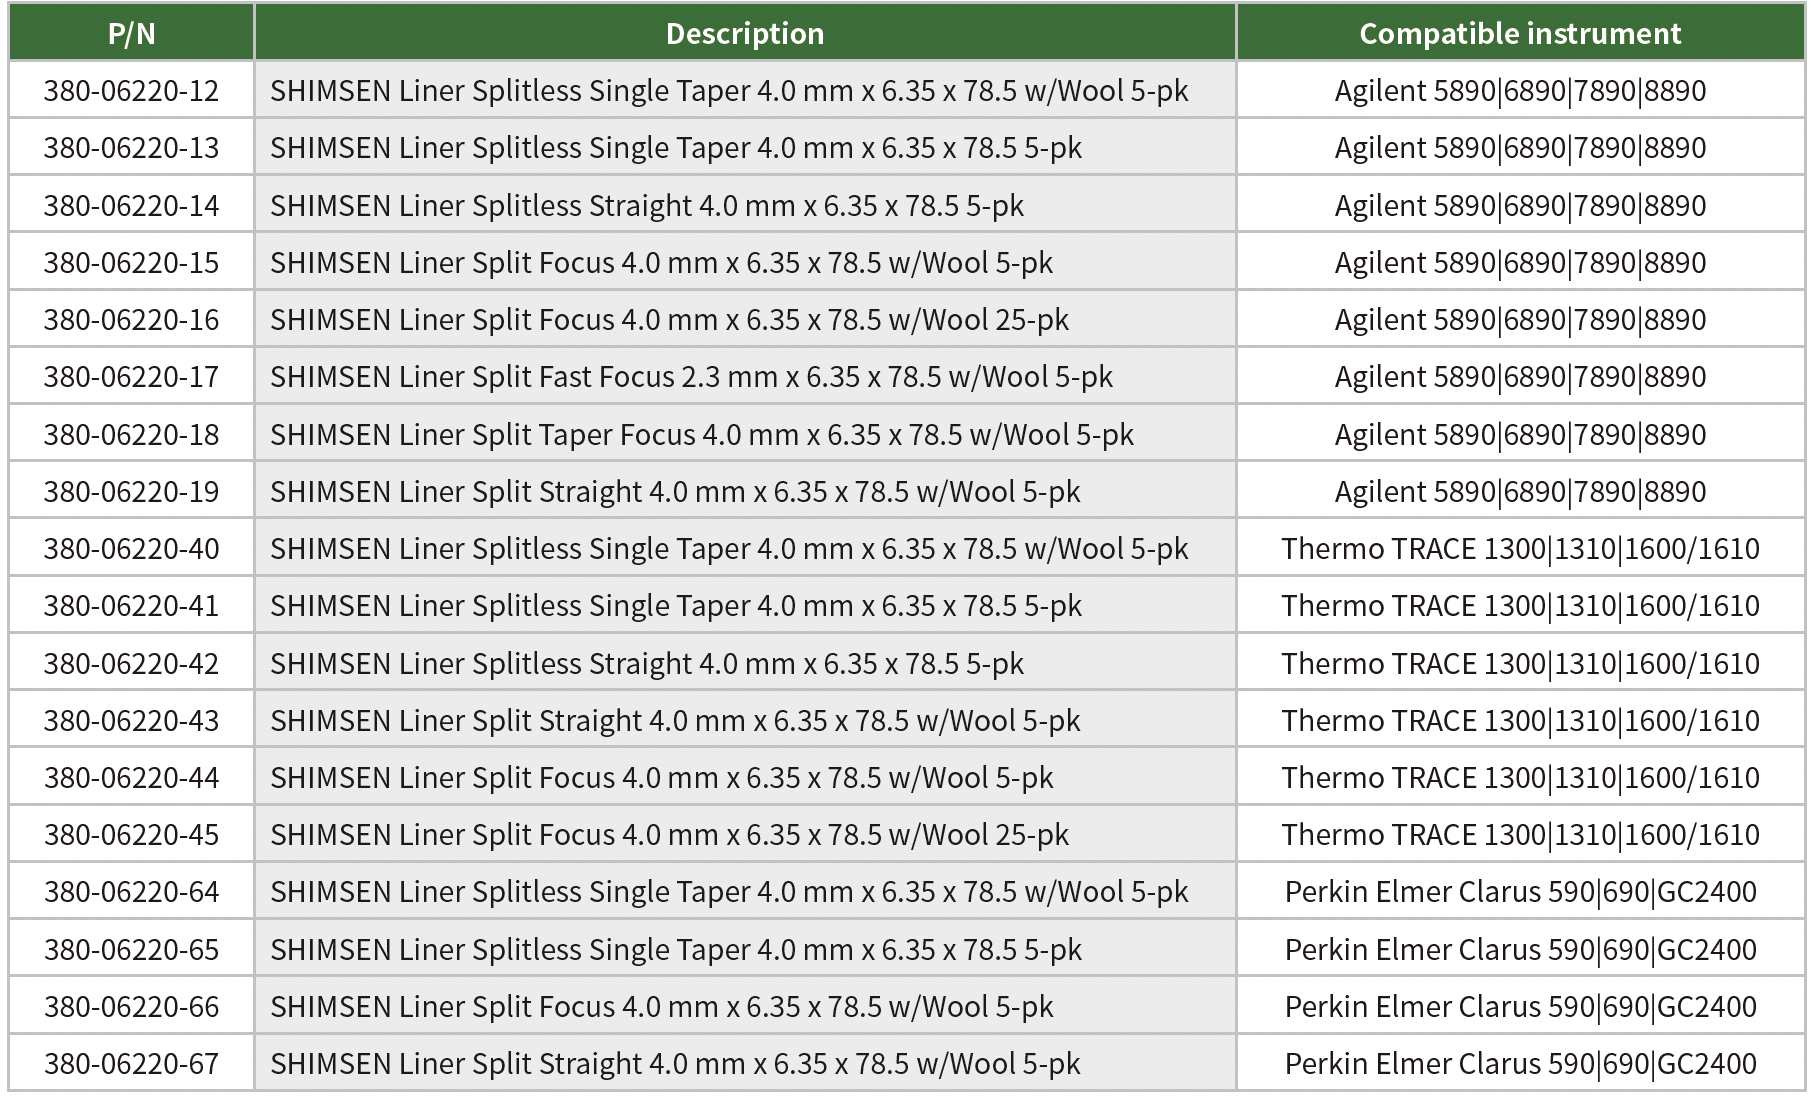
Task: Select part number 380-06220-12
Action: 131,91
